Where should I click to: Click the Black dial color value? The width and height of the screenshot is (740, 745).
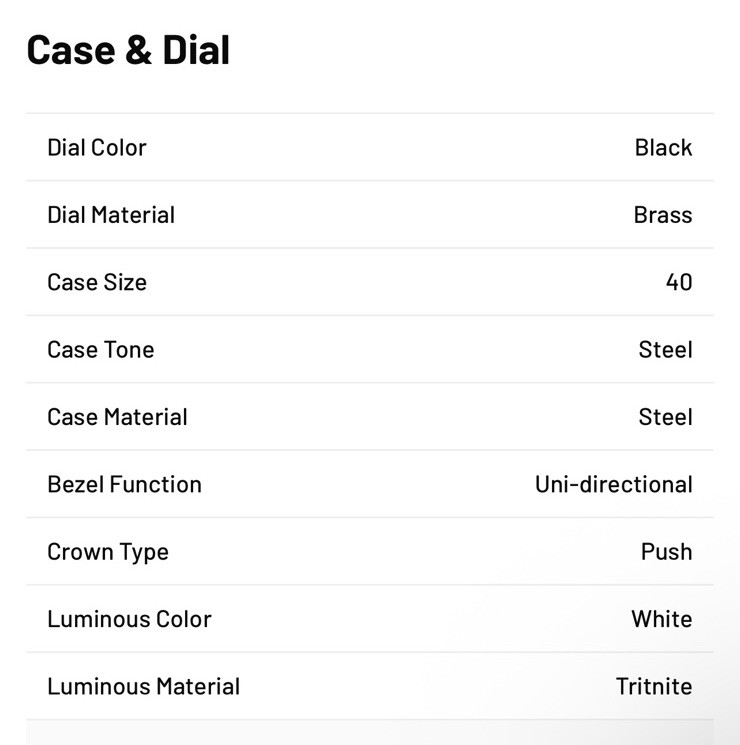[663, 147]
